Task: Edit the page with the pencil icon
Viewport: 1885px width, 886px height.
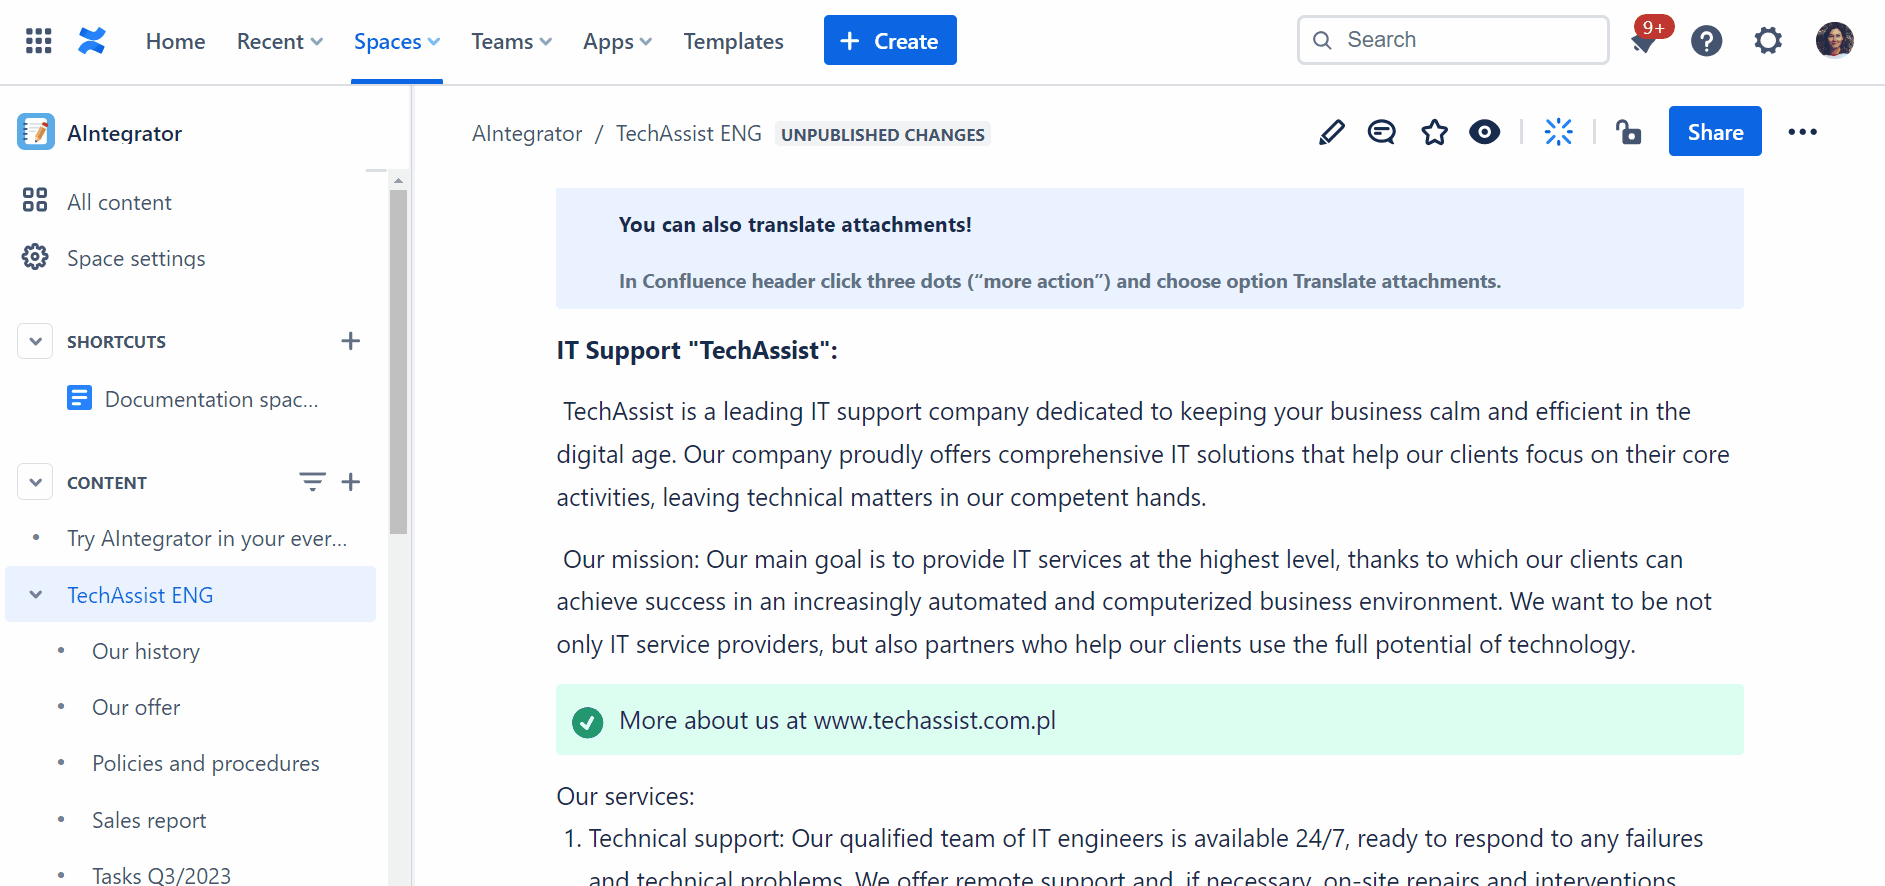Action: point(1331,132)
